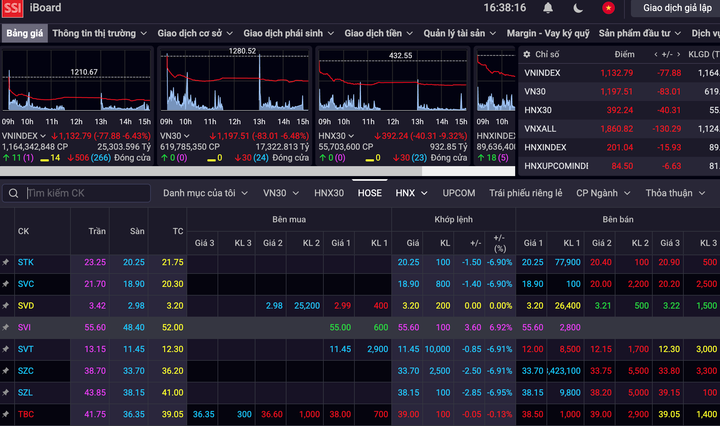Pin the SVD stock row
The width and height of the screenshot is (720, 426).
6,305
